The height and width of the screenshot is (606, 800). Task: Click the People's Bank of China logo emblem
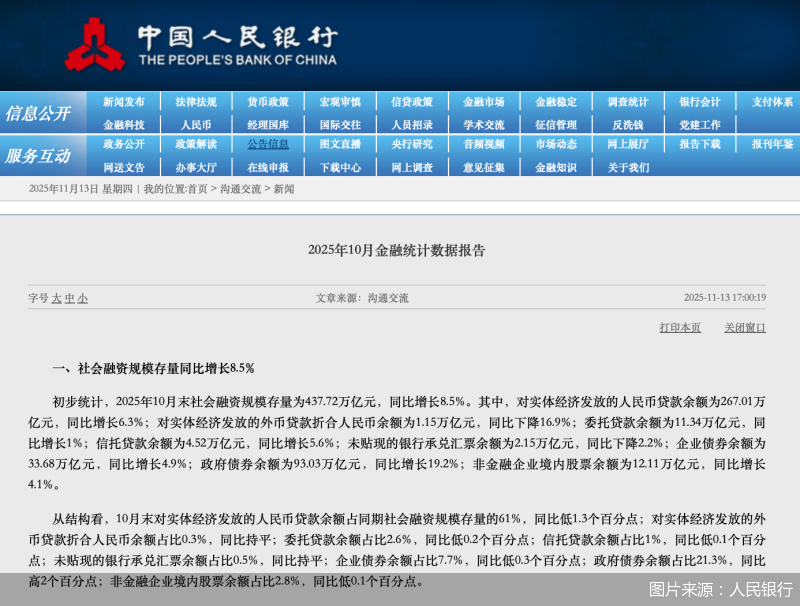pyautogui.click(x=97, y=42)
